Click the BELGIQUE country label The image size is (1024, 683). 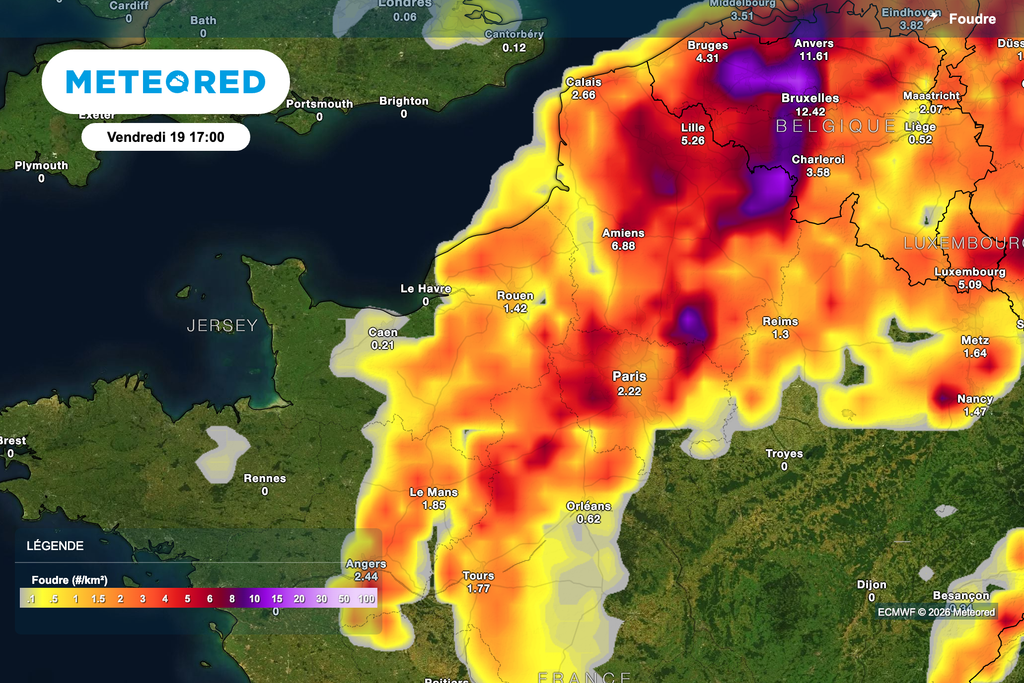835,126
